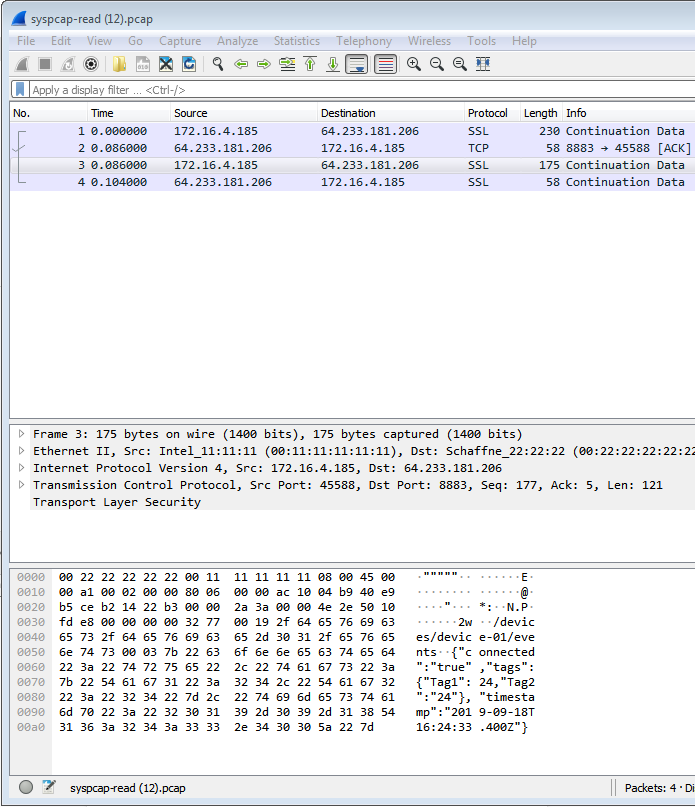The width and height of the screenshot is (695, 807).
Task: Expand the Frame 3 details
Action: click(21, 434)
